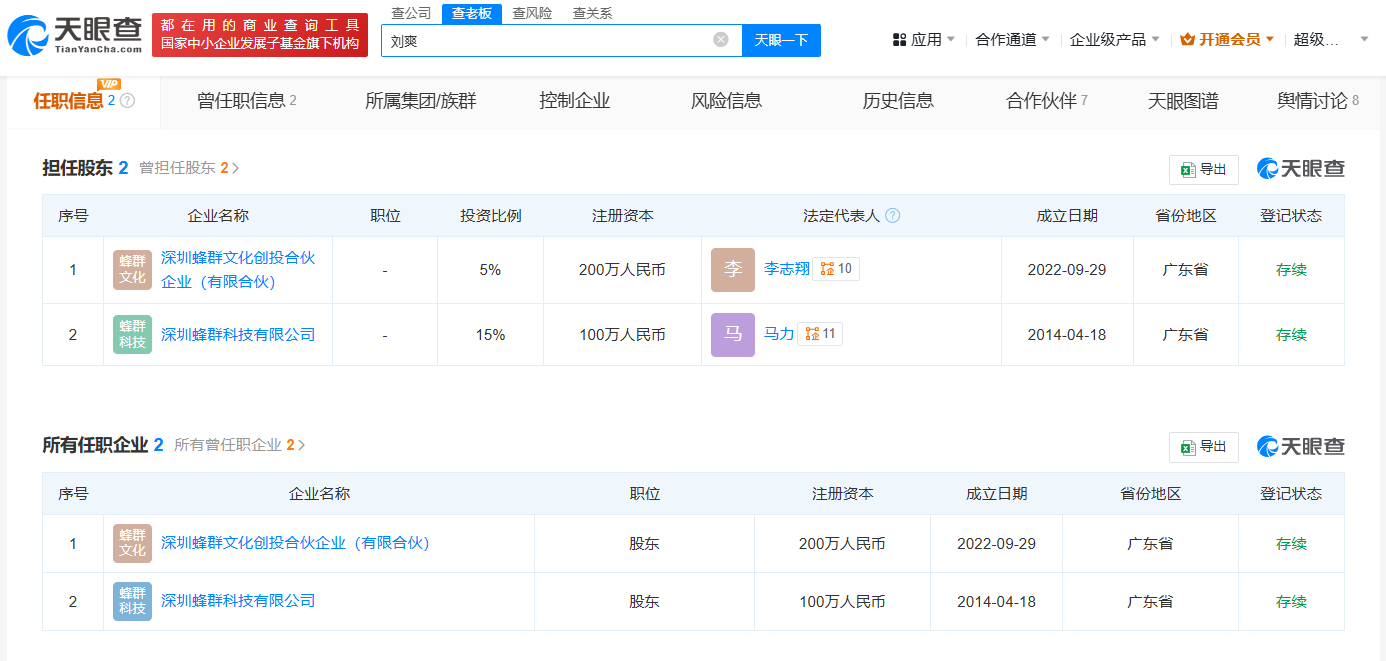Open 李志翔 relationship badge showing 10
The image size is (1386, 661).
point(836,269)
